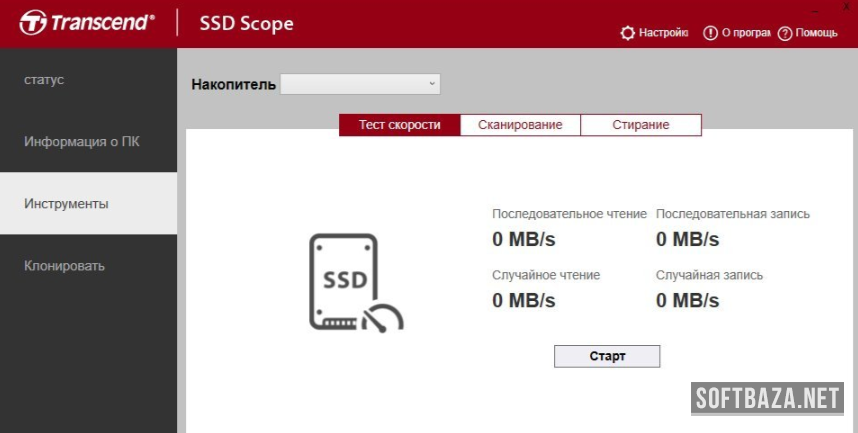Viewport: 858px width, 433px height.
Task: Open the Сканирование tab
Action: point(520,125)
